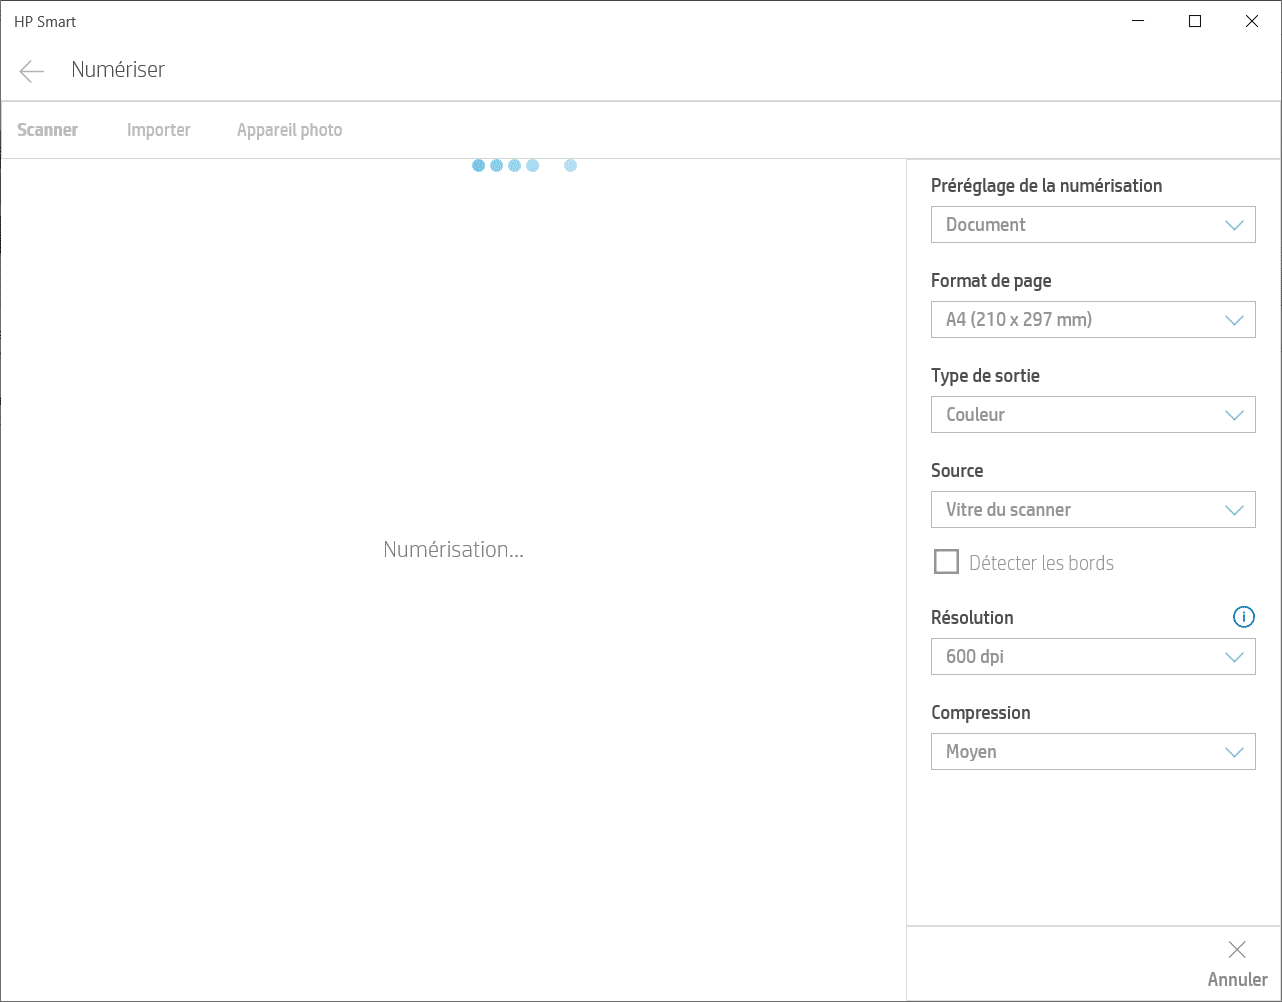Click the chevron on the Couleur field
Screen dimensions: 1282x1002
pyautogui.click(x=1233, y=414)
